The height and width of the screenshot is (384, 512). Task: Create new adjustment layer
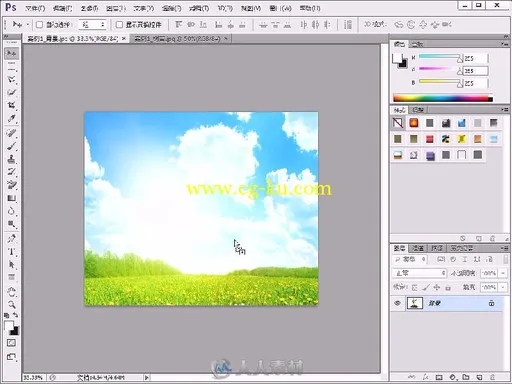pos(452,377)
